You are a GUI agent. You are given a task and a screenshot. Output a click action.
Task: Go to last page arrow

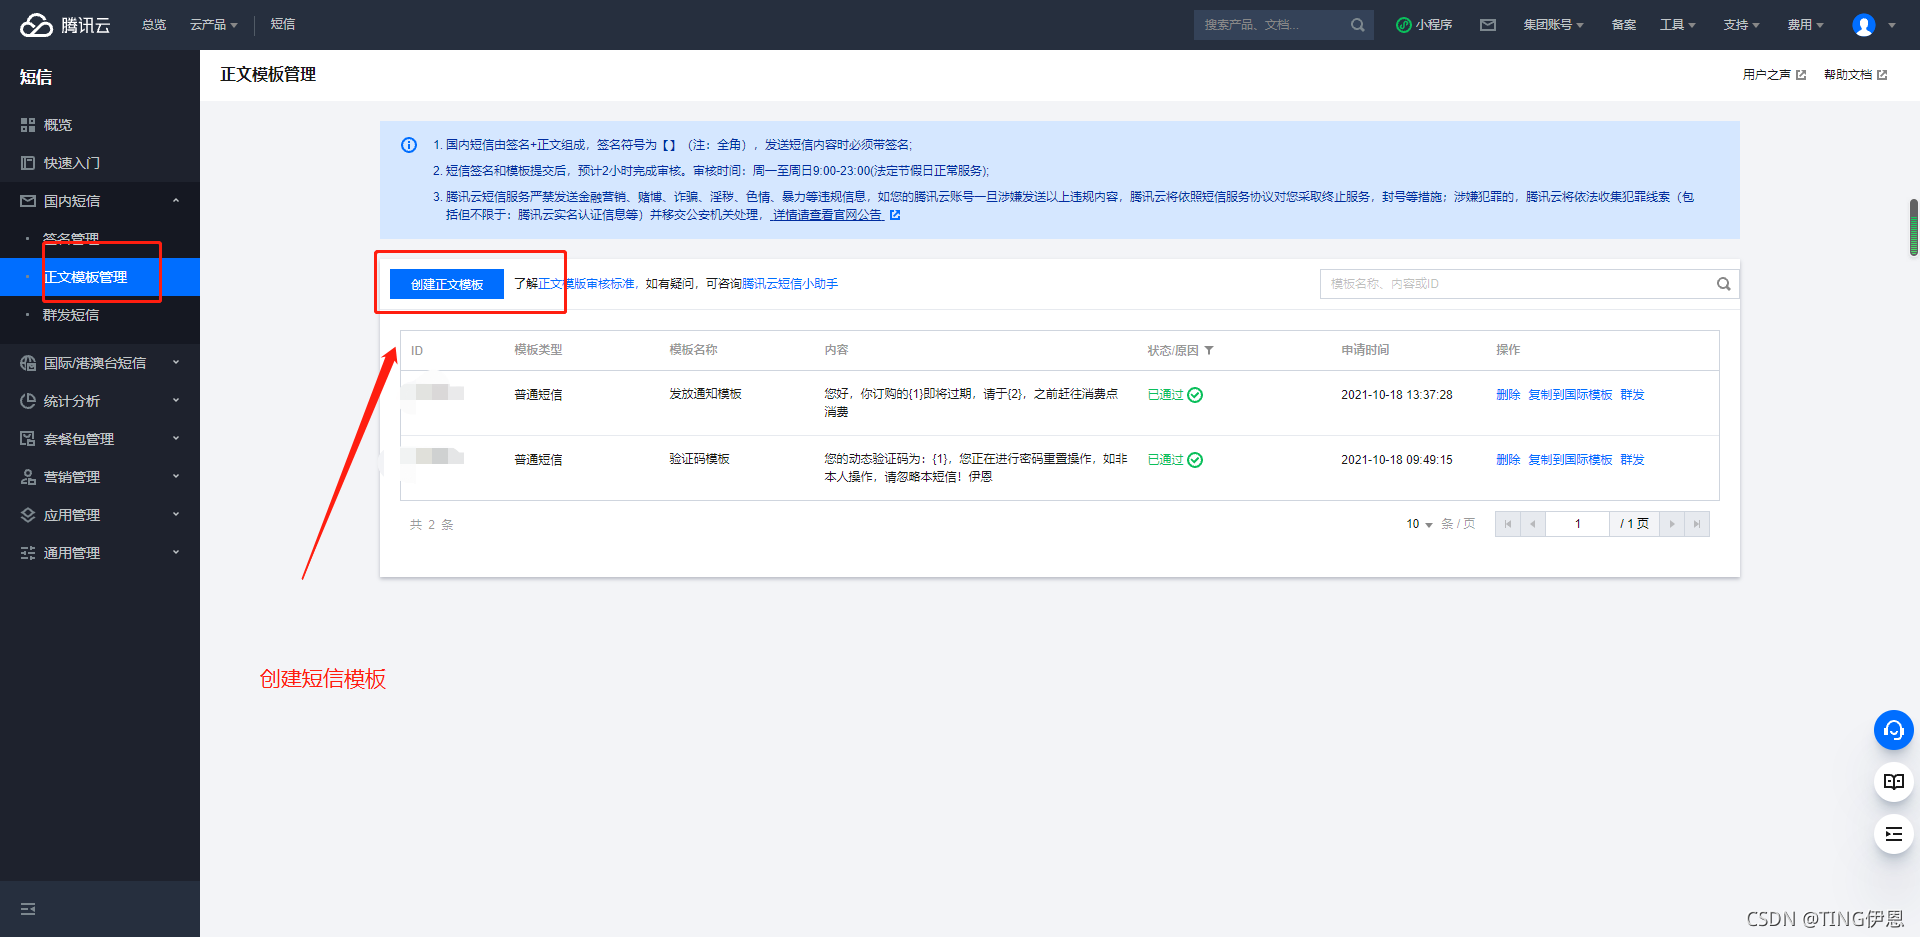[1697, 524]
